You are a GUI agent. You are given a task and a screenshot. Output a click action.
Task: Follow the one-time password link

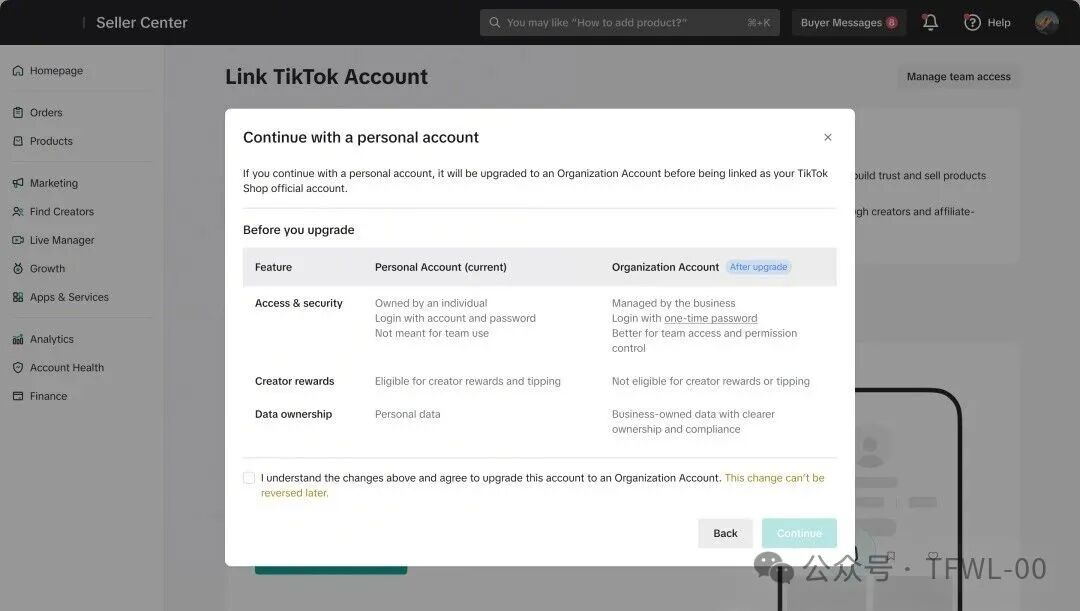click(x=711, y=318)
